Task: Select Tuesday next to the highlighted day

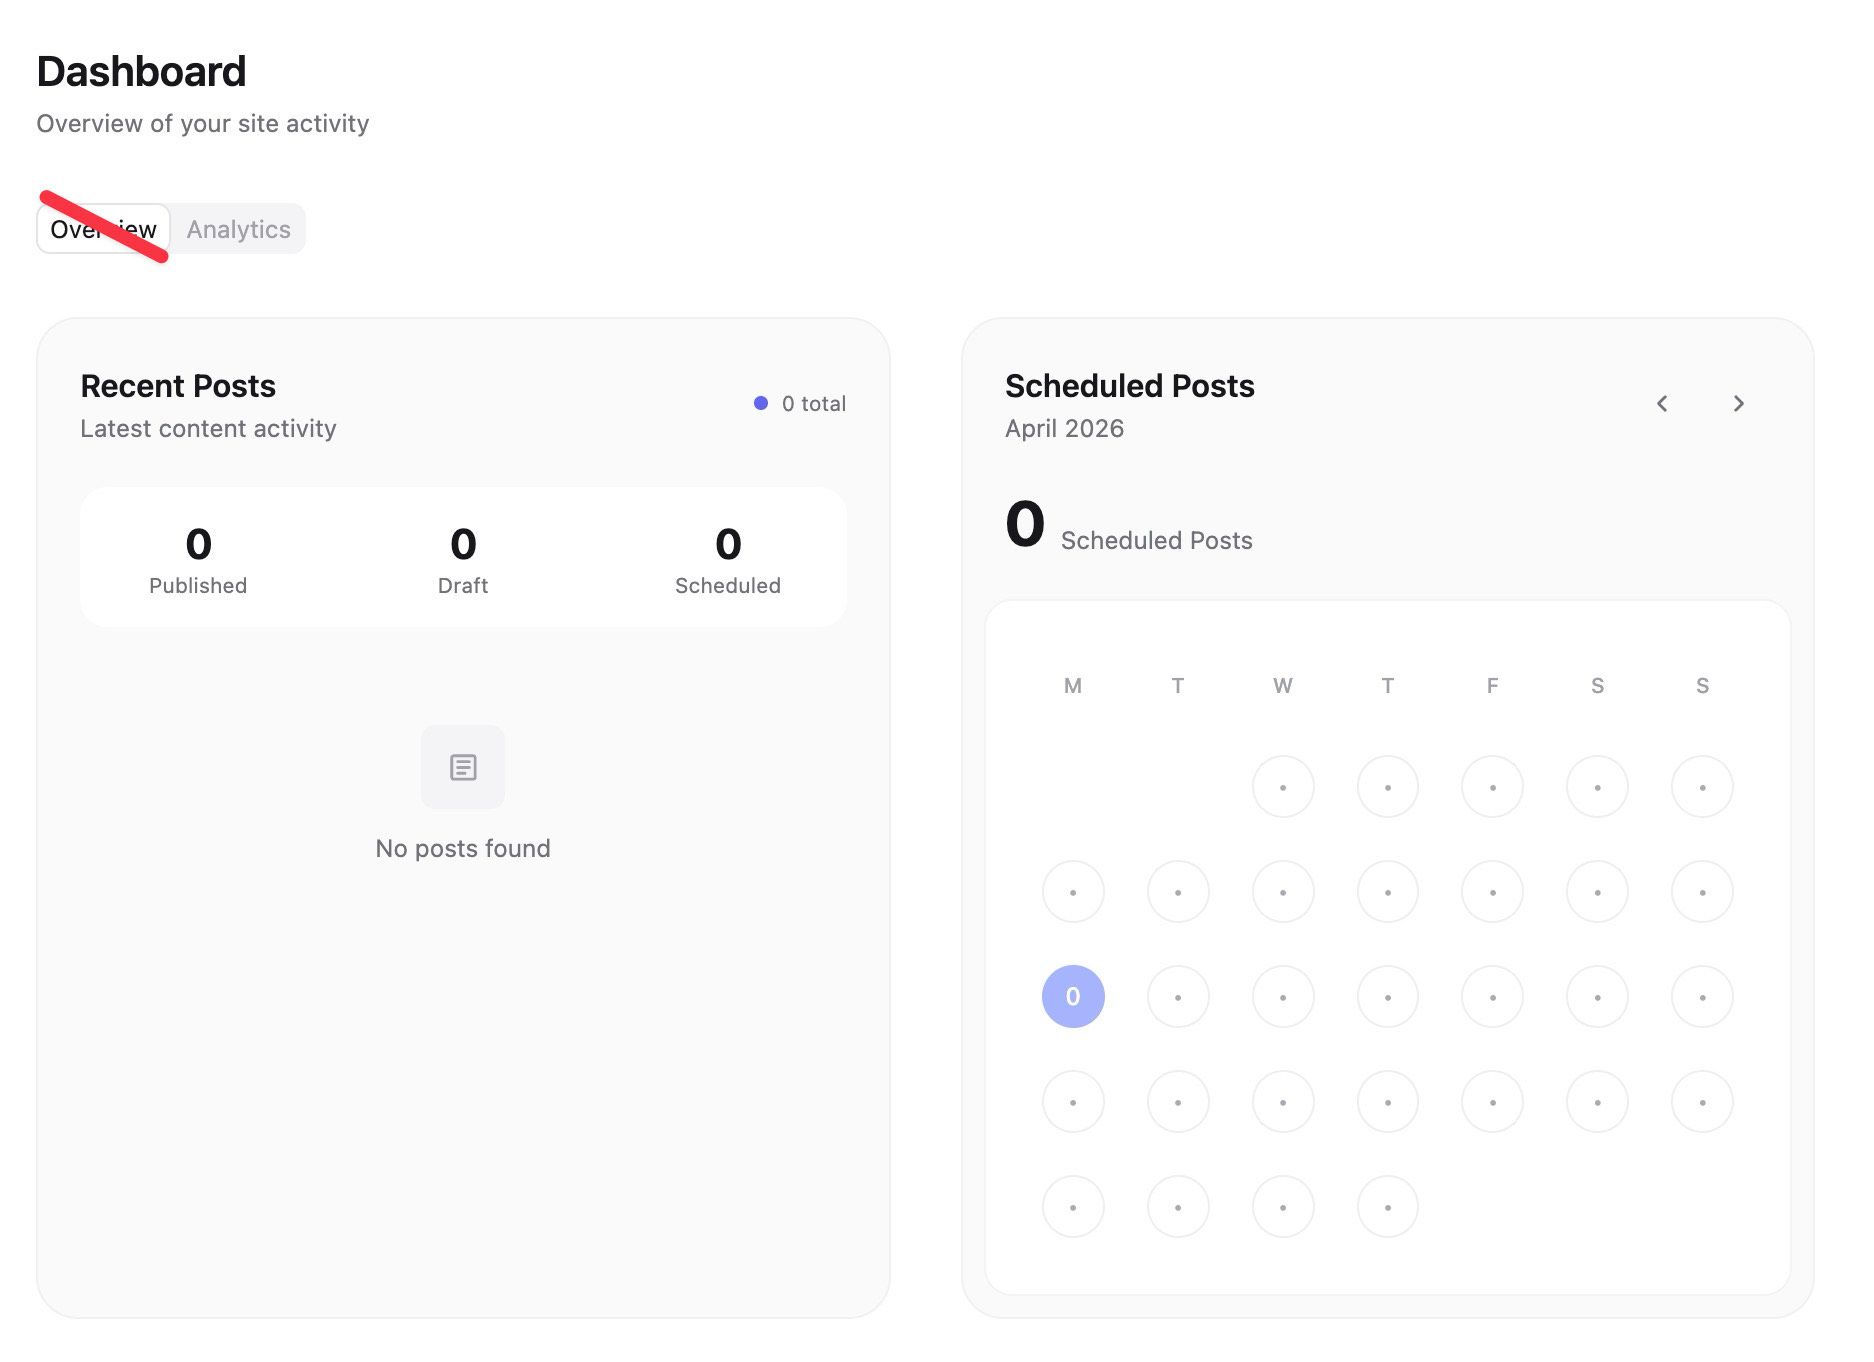Action: tap(1178, 996)
